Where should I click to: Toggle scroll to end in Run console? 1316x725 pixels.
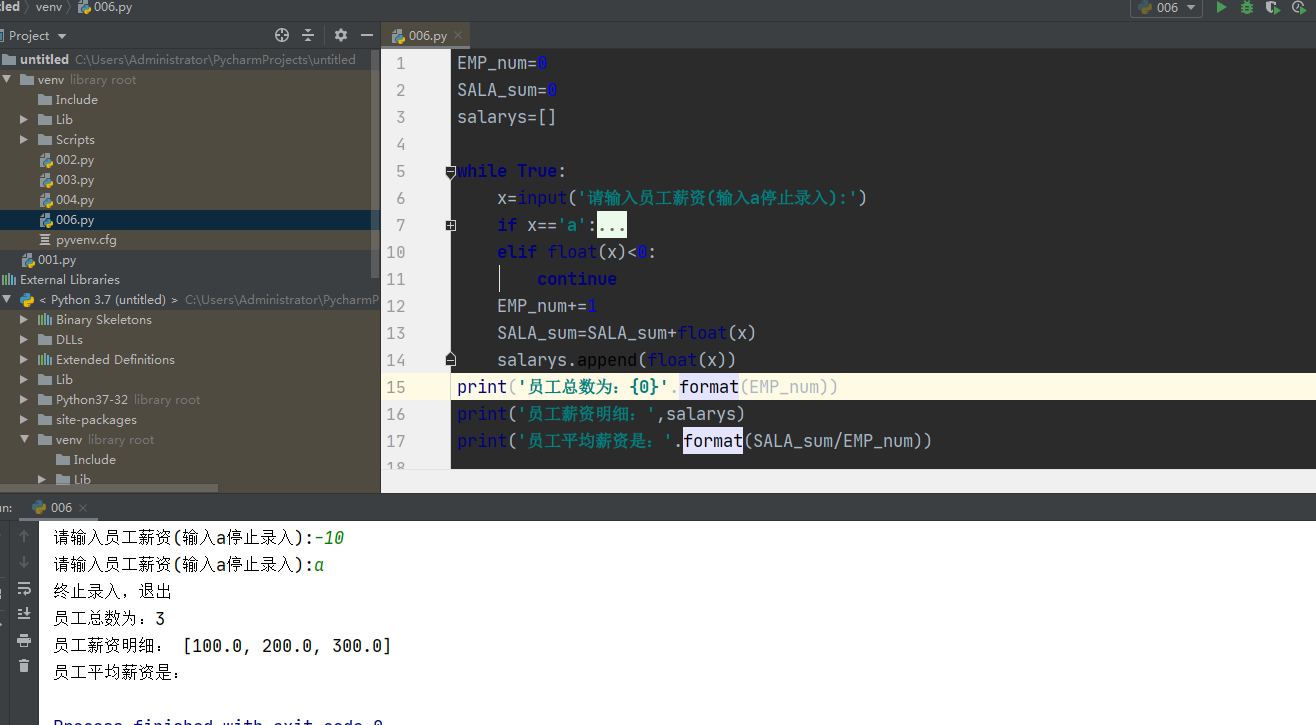click(x=24, y=615)
